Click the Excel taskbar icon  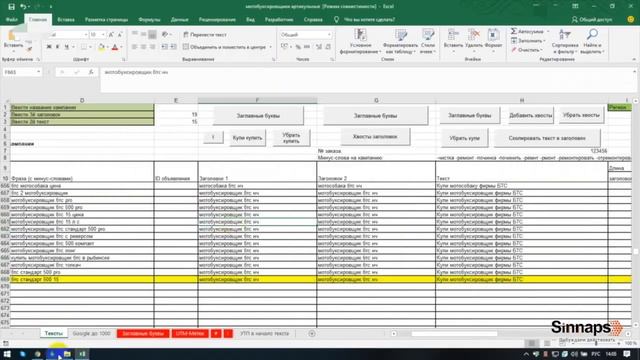coord(82,354)
